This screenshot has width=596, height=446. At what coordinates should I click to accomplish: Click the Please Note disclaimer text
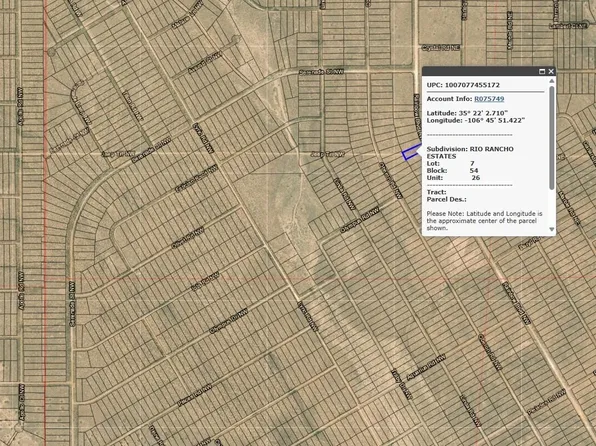pyautogui.click(x=484, y=221)
